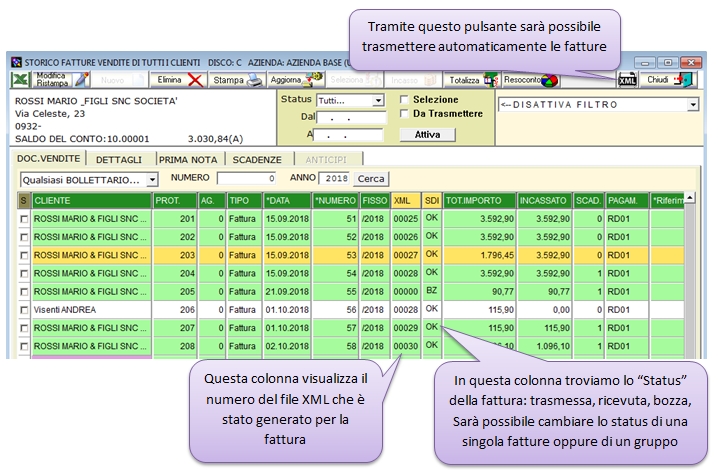The height and width of the screenshot is (470, 718).
Task: Click the INCASSATO column header
Action: point(544,201)
